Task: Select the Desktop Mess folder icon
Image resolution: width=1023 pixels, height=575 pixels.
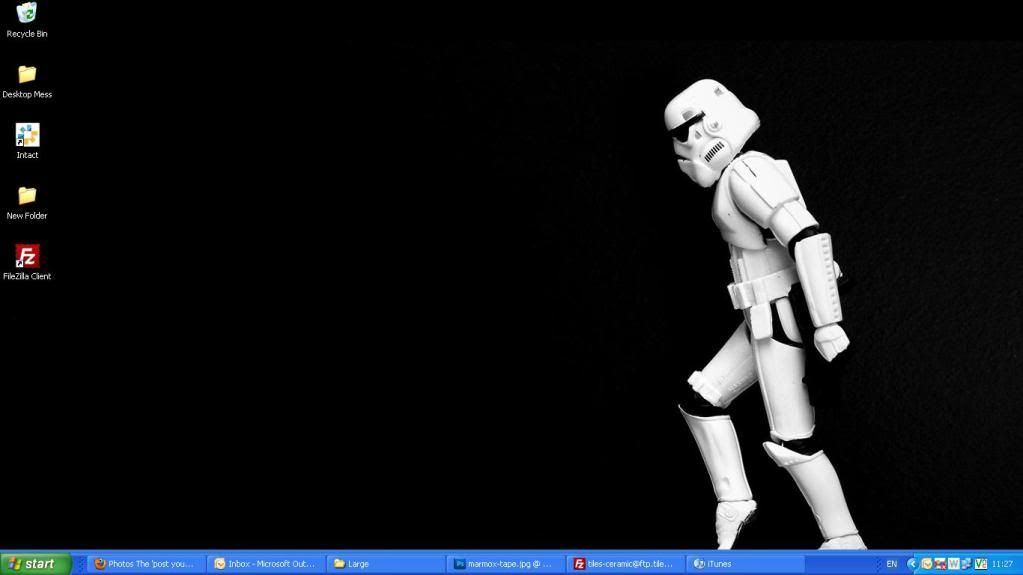Action: [27, 74]
